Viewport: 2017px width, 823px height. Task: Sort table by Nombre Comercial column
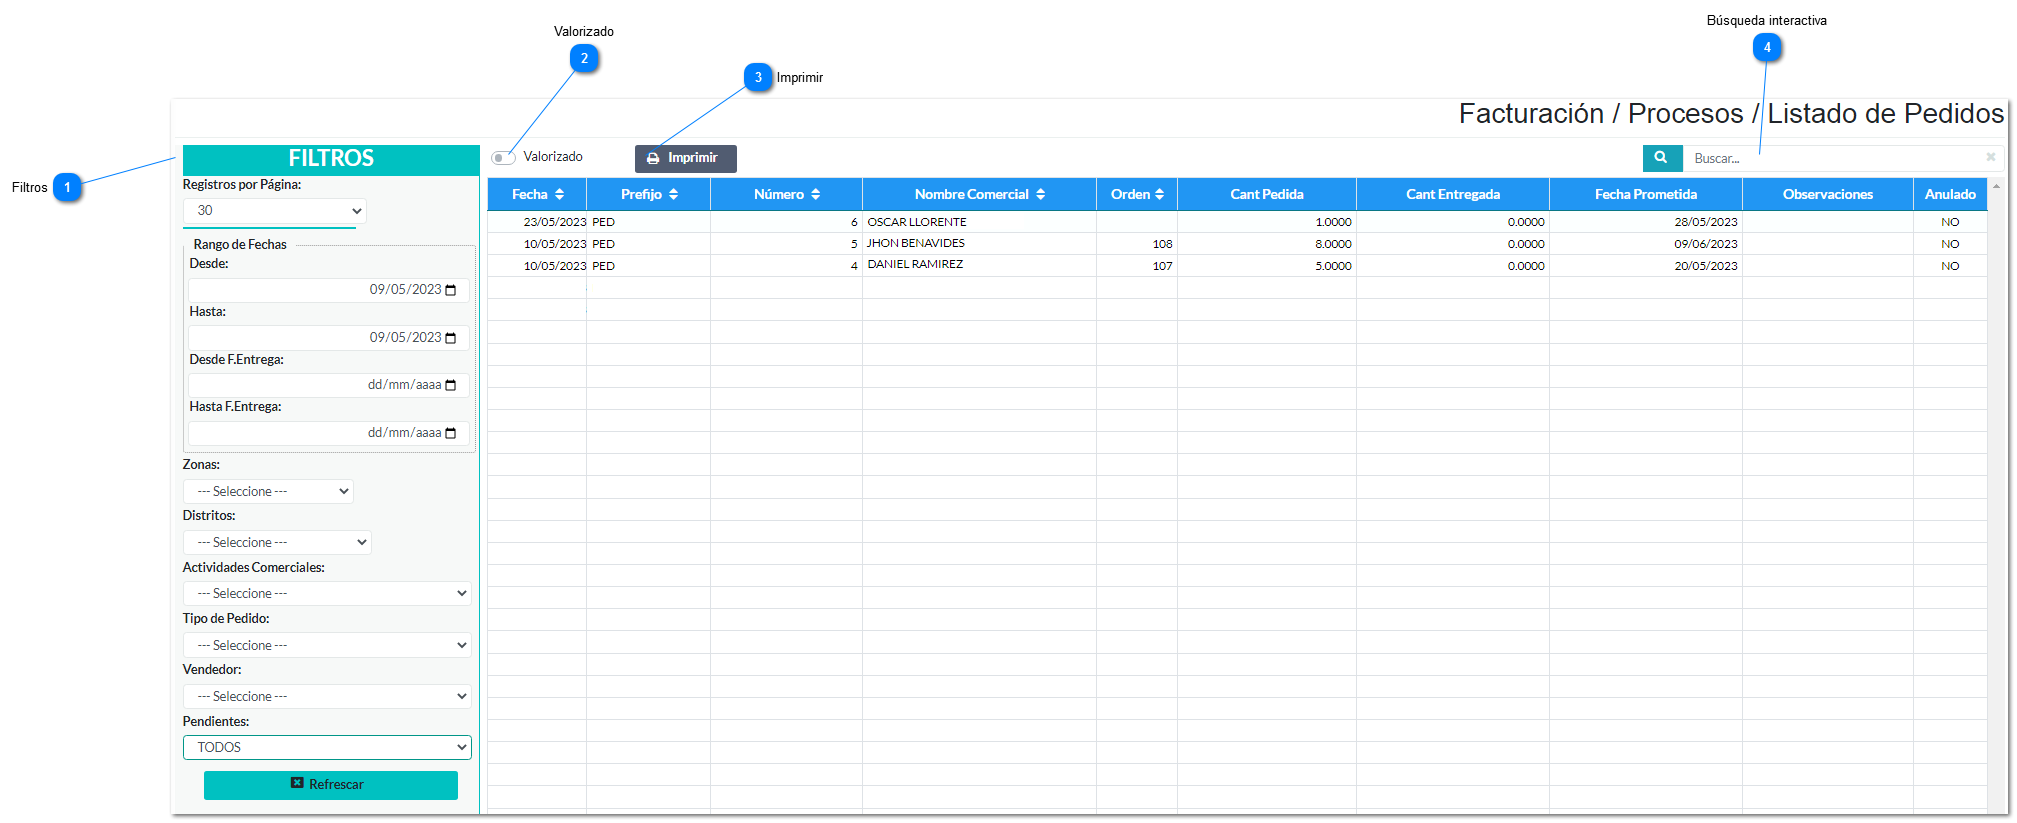[980, 194]
